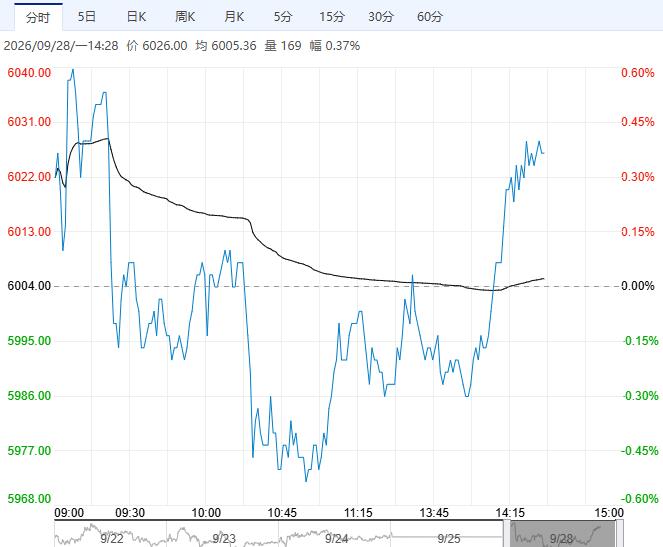Image resolution: width=663 pixels, height=547 pixels.
Task: Click the left handle of the range selector
Action: (507, 533)
